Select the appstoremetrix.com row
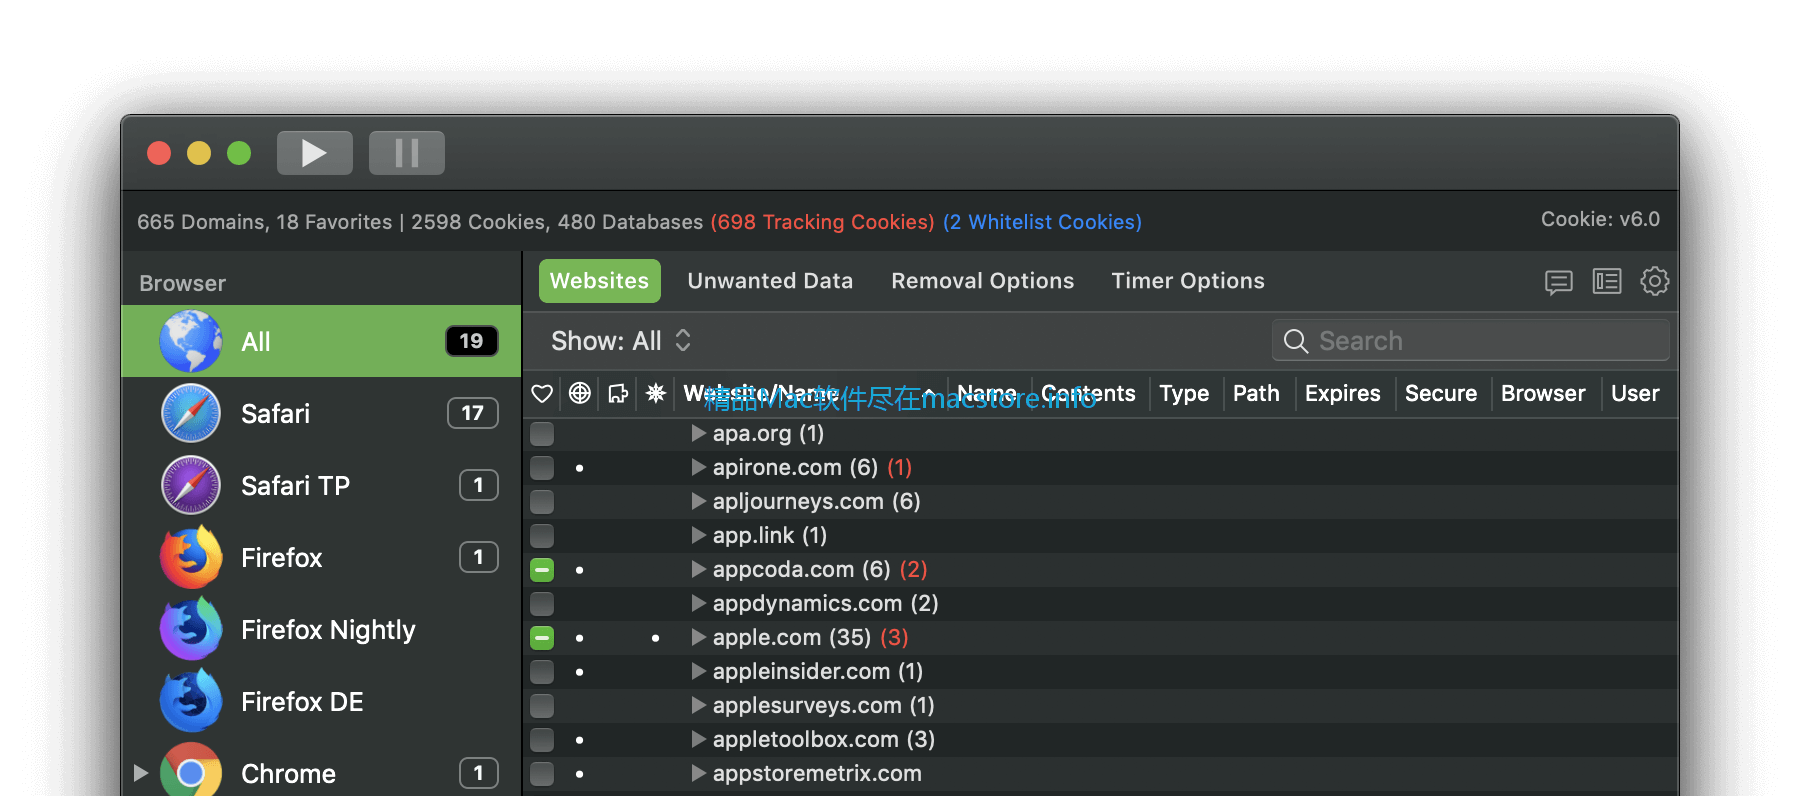The width and height of the screenshot is (1800, 796). [x=1100, y=774]
